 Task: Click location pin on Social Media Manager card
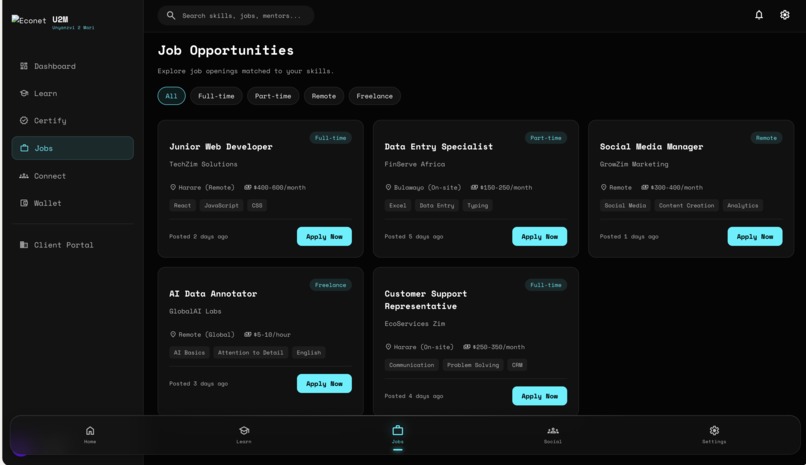pos(603,188)
